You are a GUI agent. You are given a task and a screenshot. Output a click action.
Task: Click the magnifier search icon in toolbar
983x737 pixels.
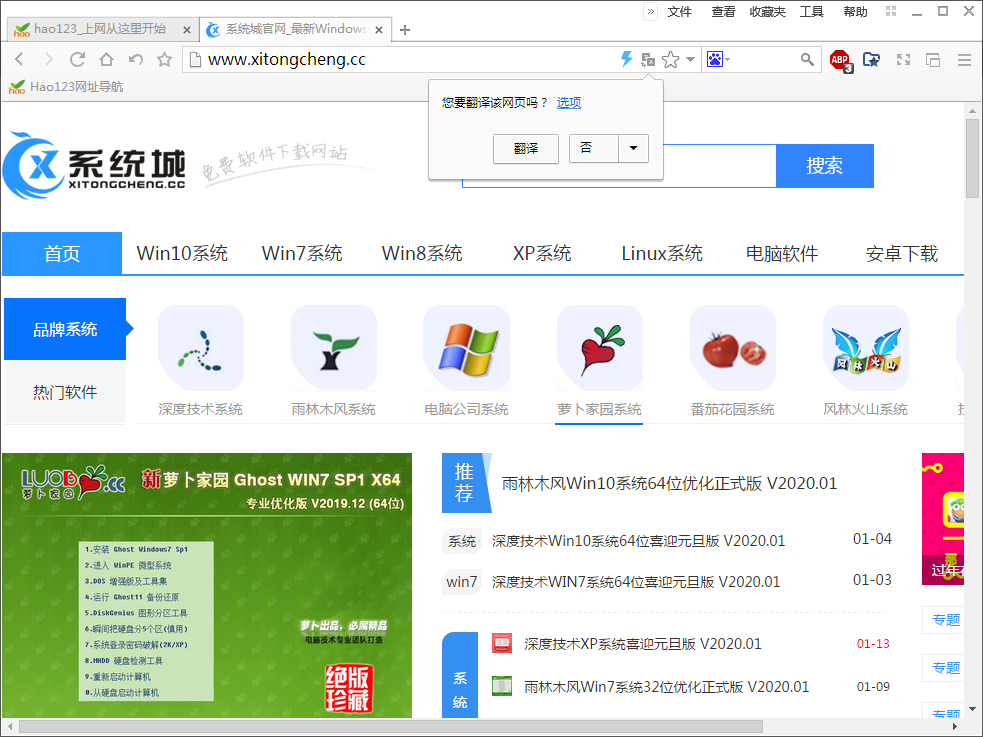[807, 60]
